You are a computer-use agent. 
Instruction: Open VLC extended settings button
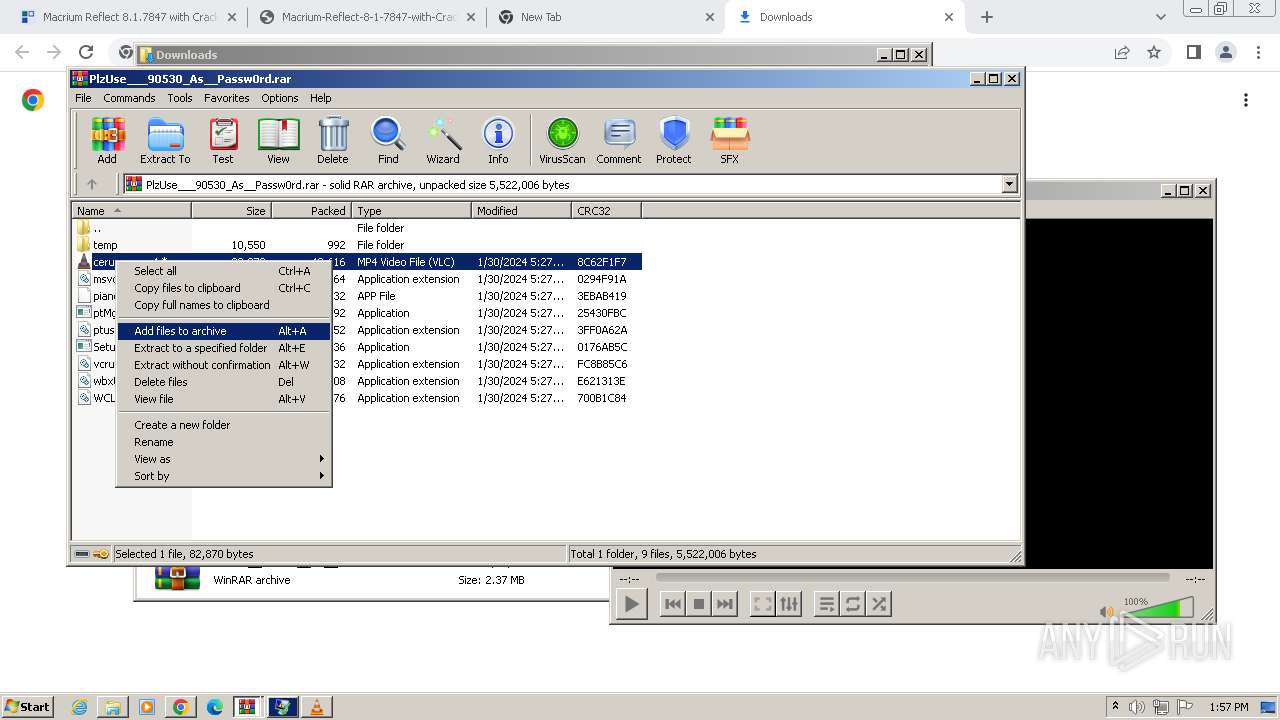[789, 604]
